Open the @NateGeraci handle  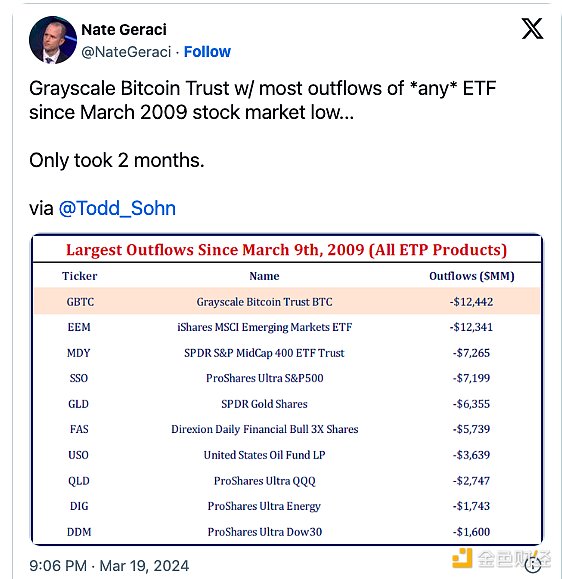(126, 52)
